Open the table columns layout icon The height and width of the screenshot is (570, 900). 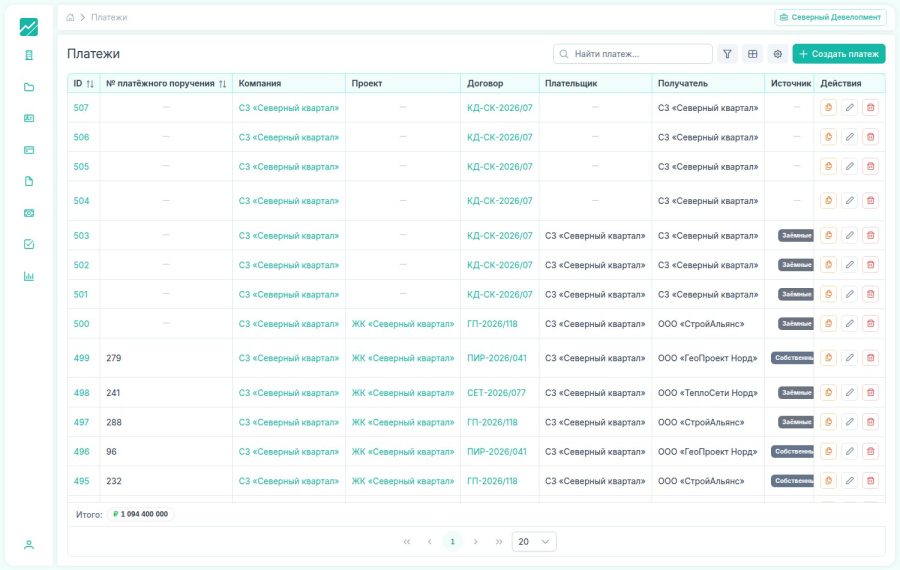click(x=752, y=54)
